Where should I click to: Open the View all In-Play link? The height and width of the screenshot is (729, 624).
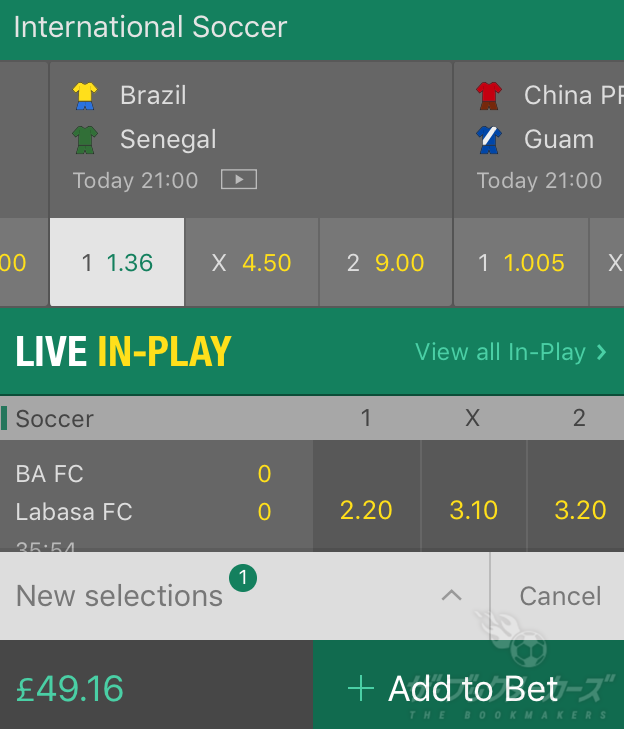(511, 352)
